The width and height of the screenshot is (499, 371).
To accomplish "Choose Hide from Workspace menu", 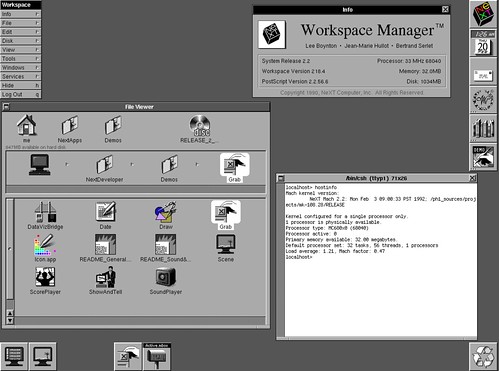I will pos(21,85).
